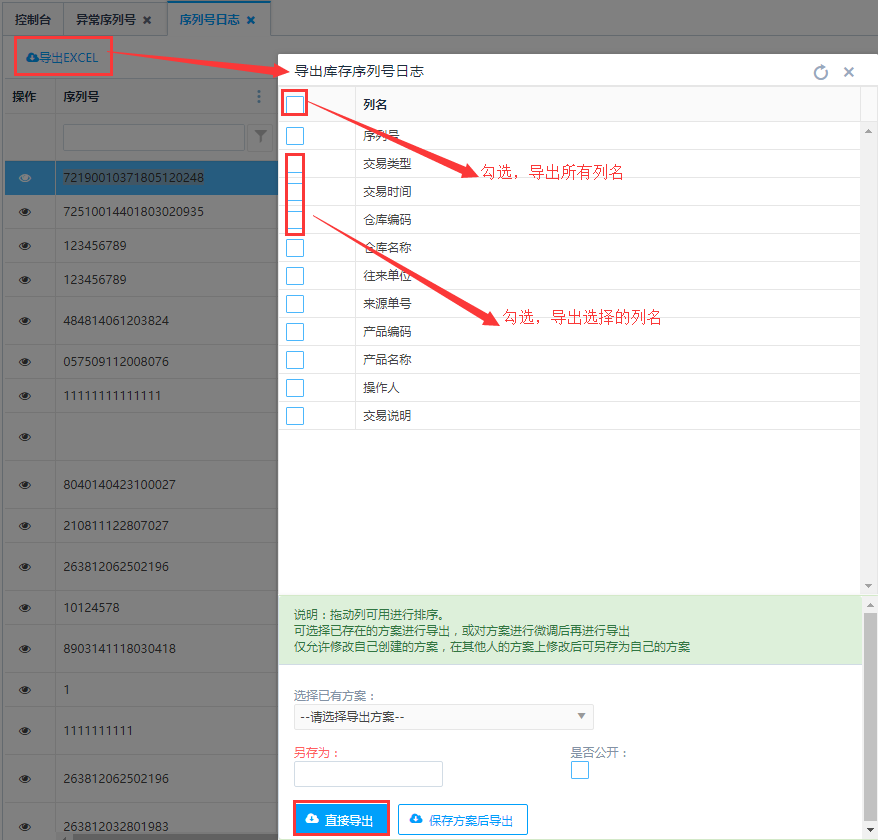Enable the 是否公开 checkbox
Screen dimensions: 878x840
[x=580, y=770]
